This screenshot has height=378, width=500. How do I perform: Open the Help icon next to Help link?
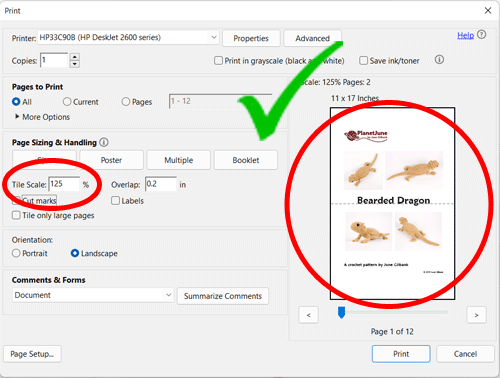pos(482,34)
